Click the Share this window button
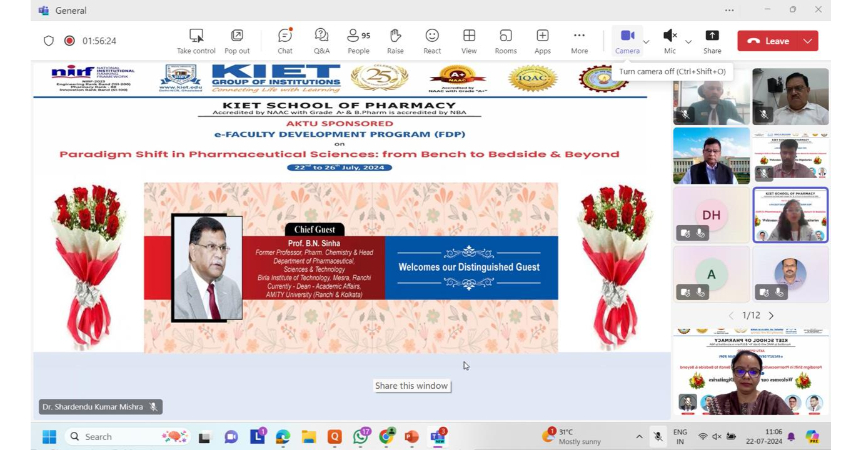Viewport: 861px width, 450px height. (x=411, y=386)
